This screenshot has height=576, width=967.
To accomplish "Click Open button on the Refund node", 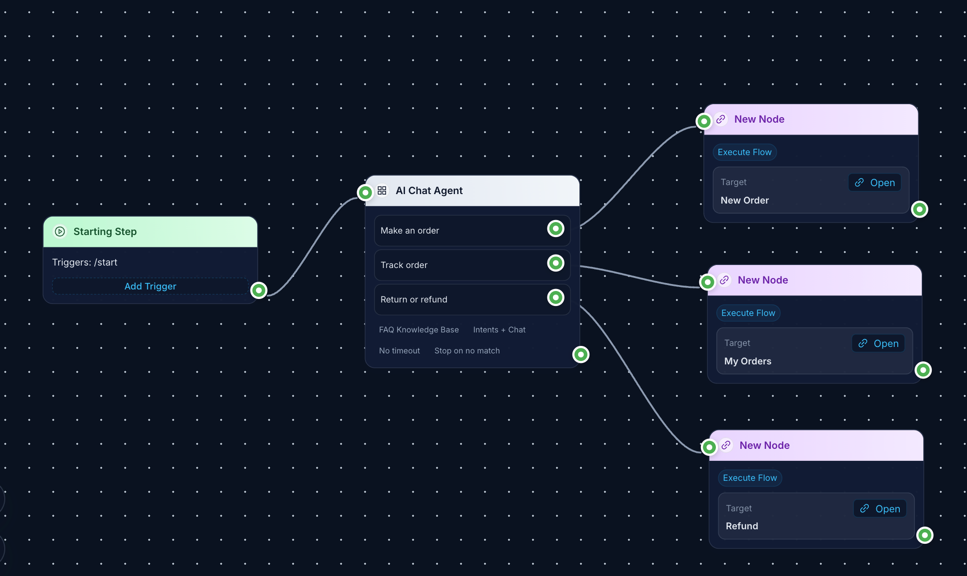I will [x=880, y=508].
